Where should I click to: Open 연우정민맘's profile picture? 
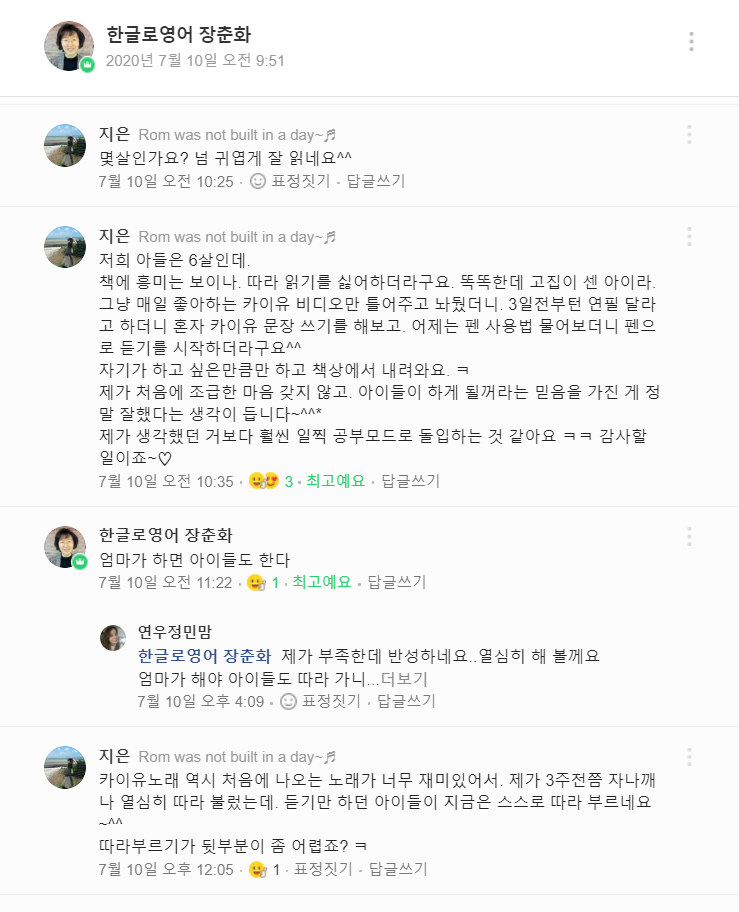[113, 637]
